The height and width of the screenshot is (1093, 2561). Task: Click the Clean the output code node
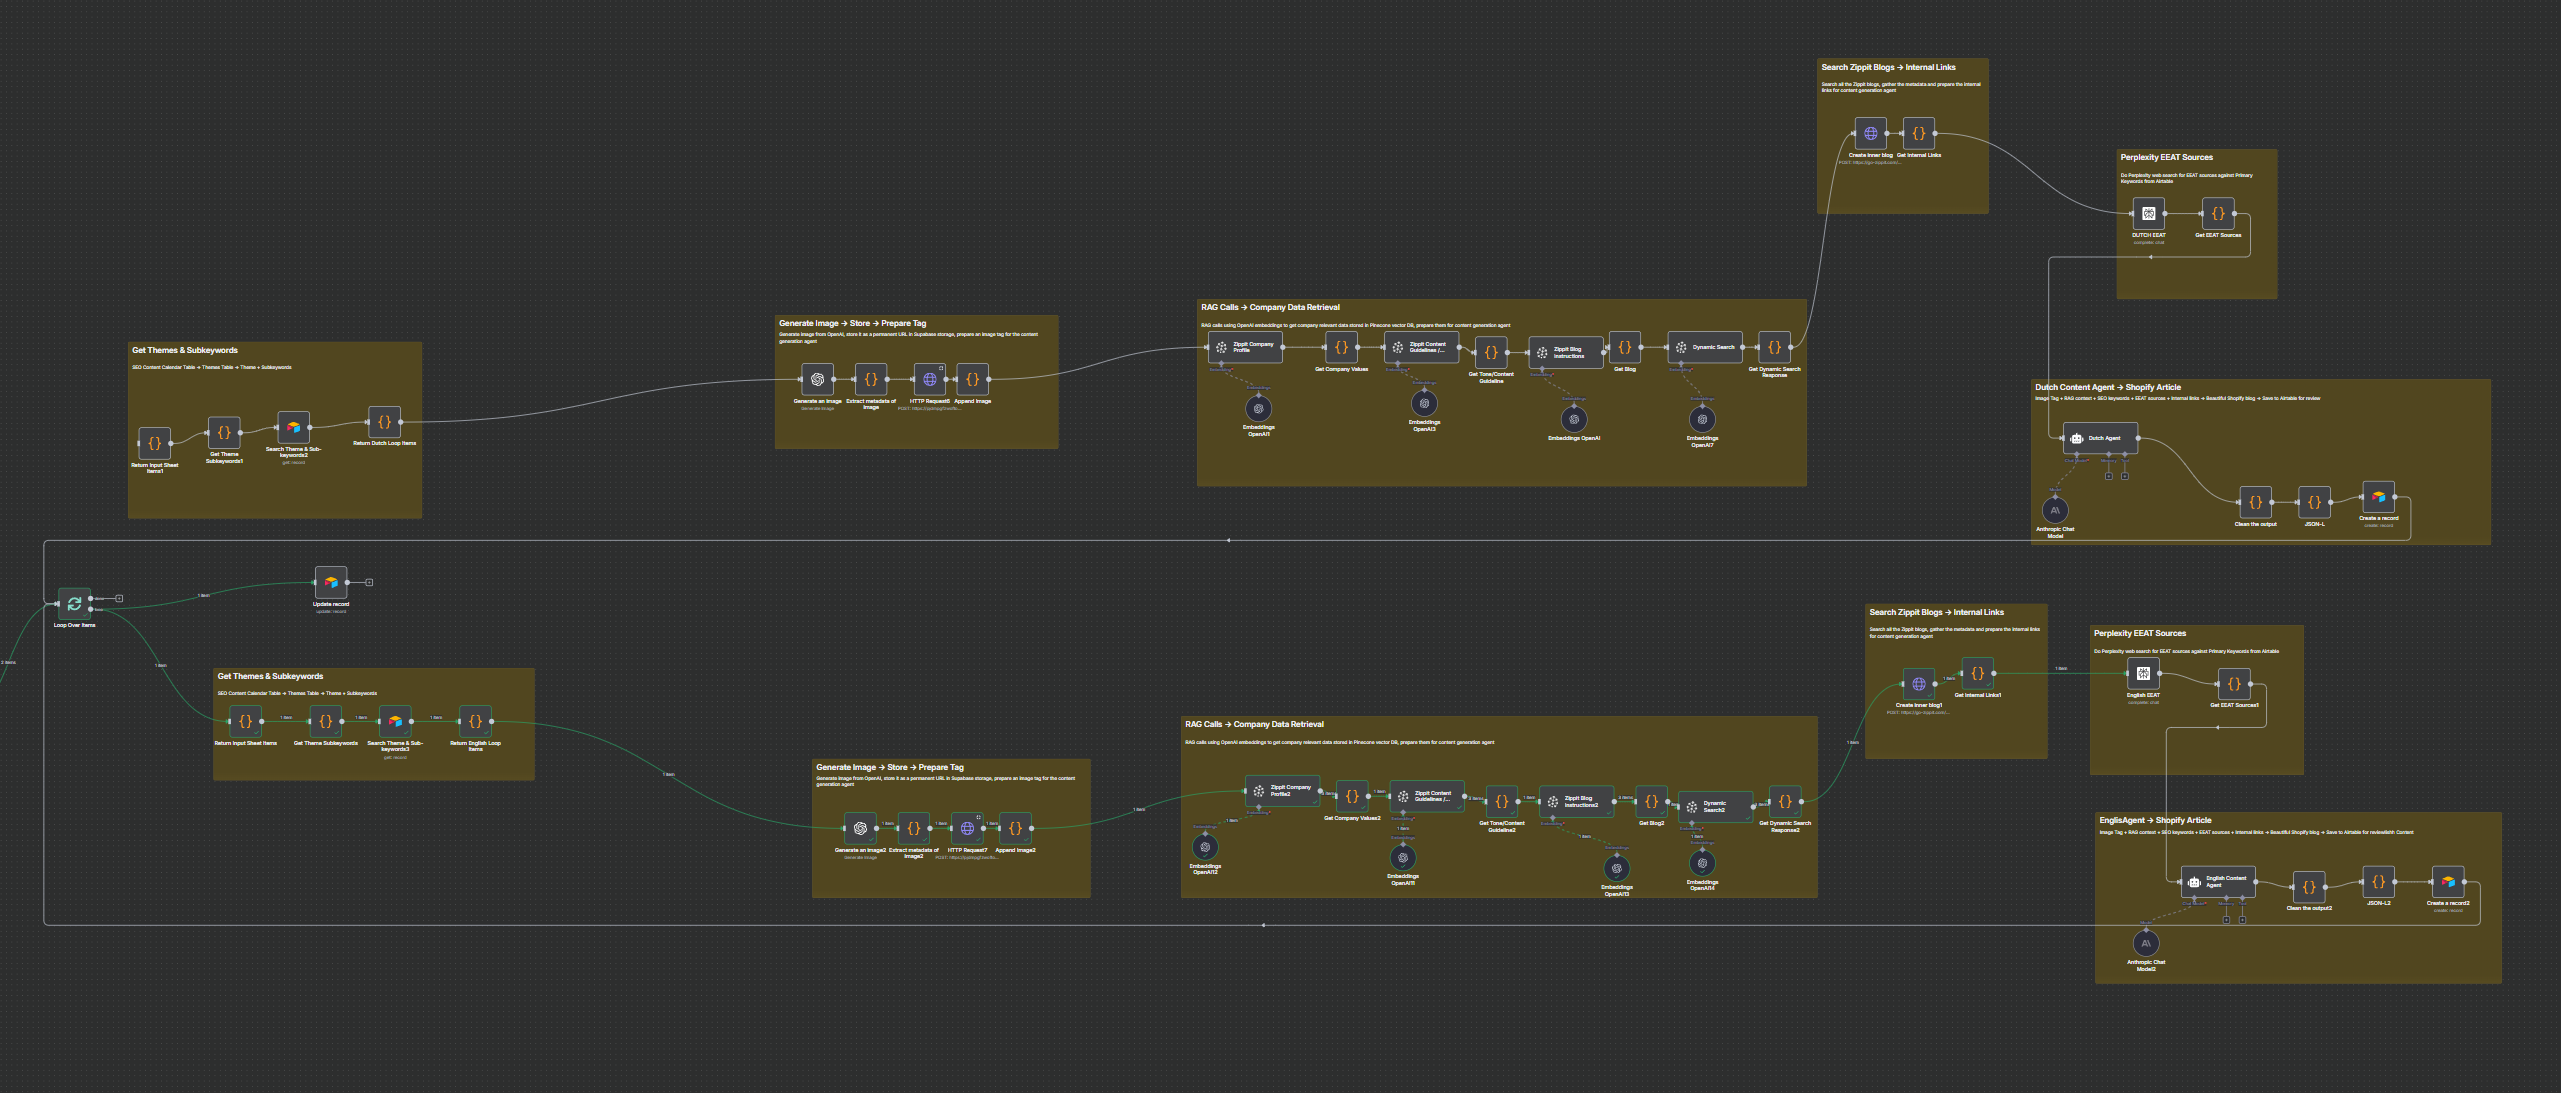tap(2255, 502)
